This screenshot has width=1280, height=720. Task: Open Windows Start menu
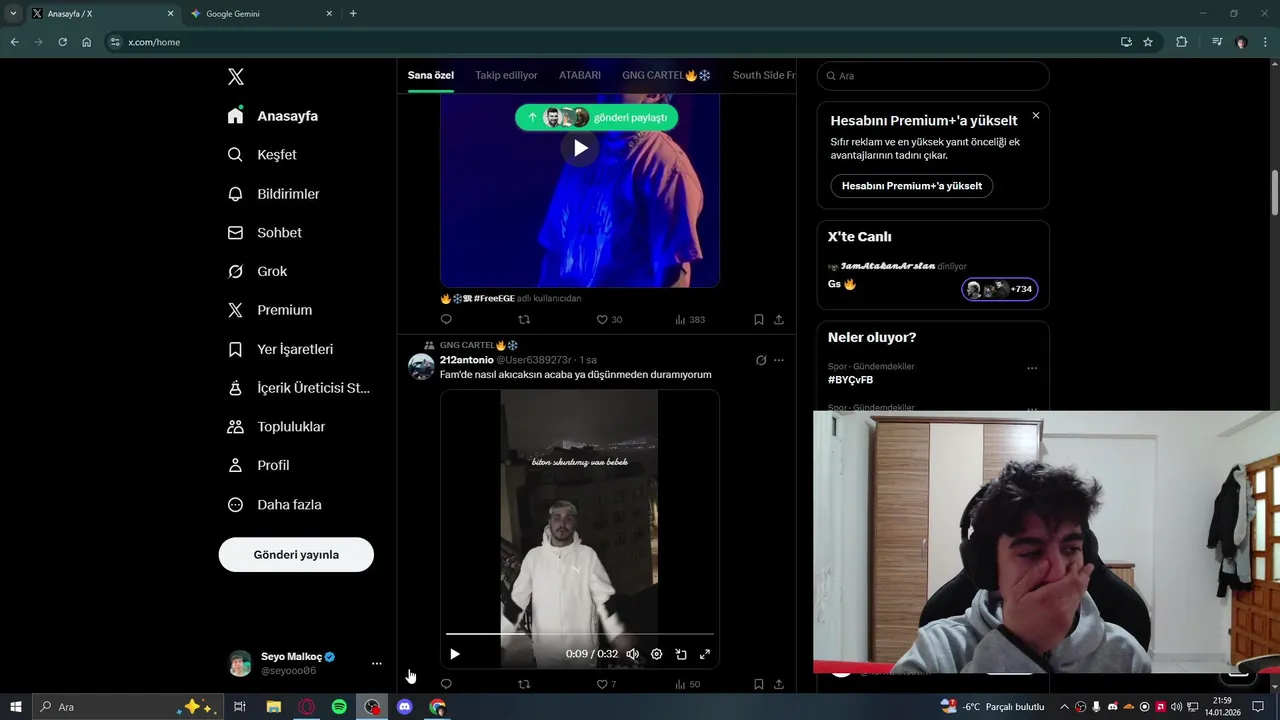[x=16, y=707]
